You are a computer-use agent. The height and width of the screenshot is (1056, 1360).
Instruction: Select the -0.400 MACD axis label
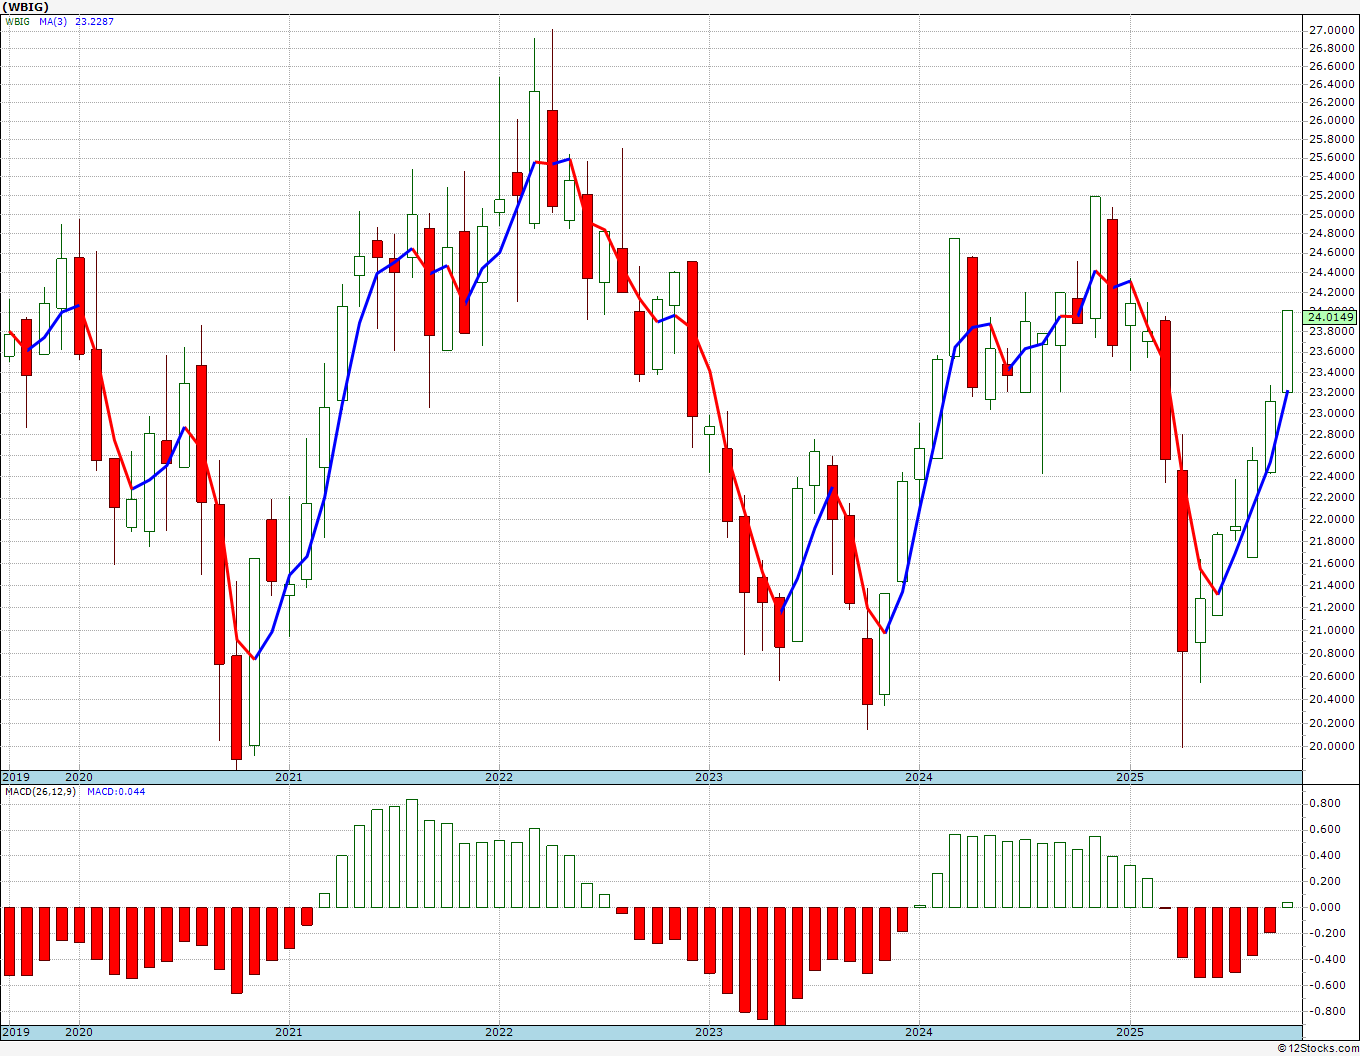pos(1325,959)
